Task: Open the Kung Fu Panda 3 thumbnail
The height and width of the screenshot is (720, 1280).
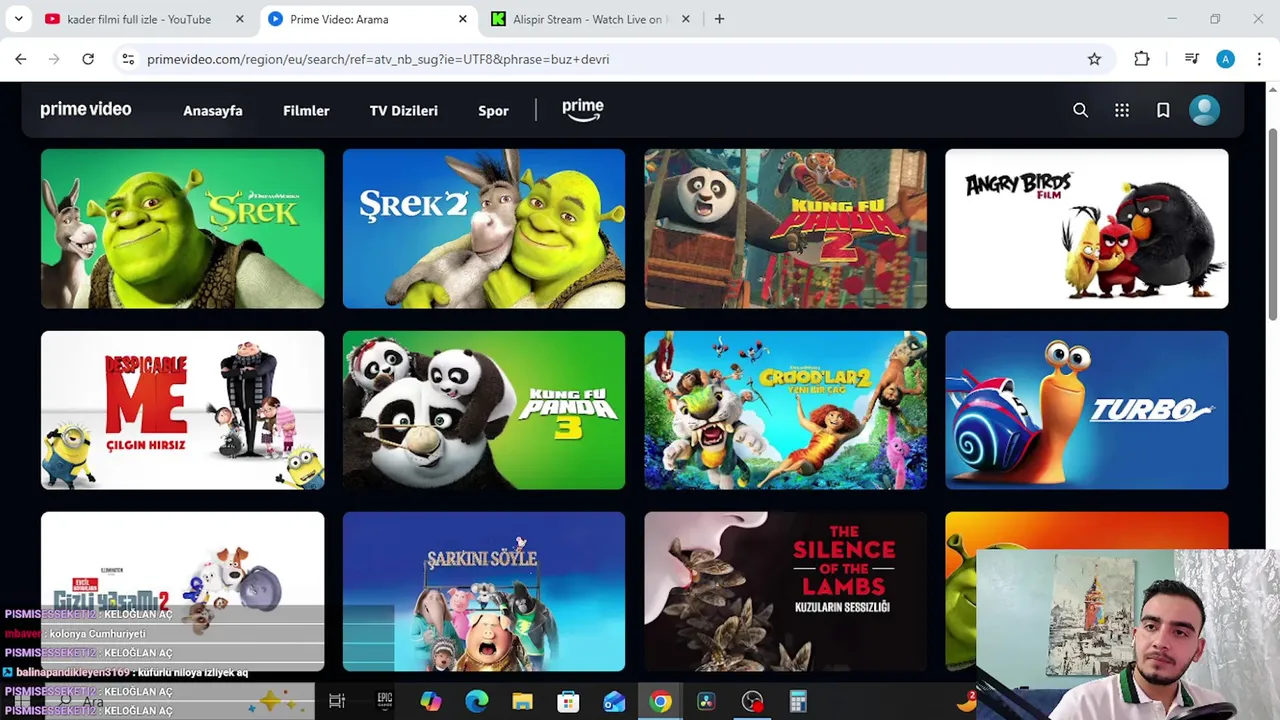Action: [484, 410]
